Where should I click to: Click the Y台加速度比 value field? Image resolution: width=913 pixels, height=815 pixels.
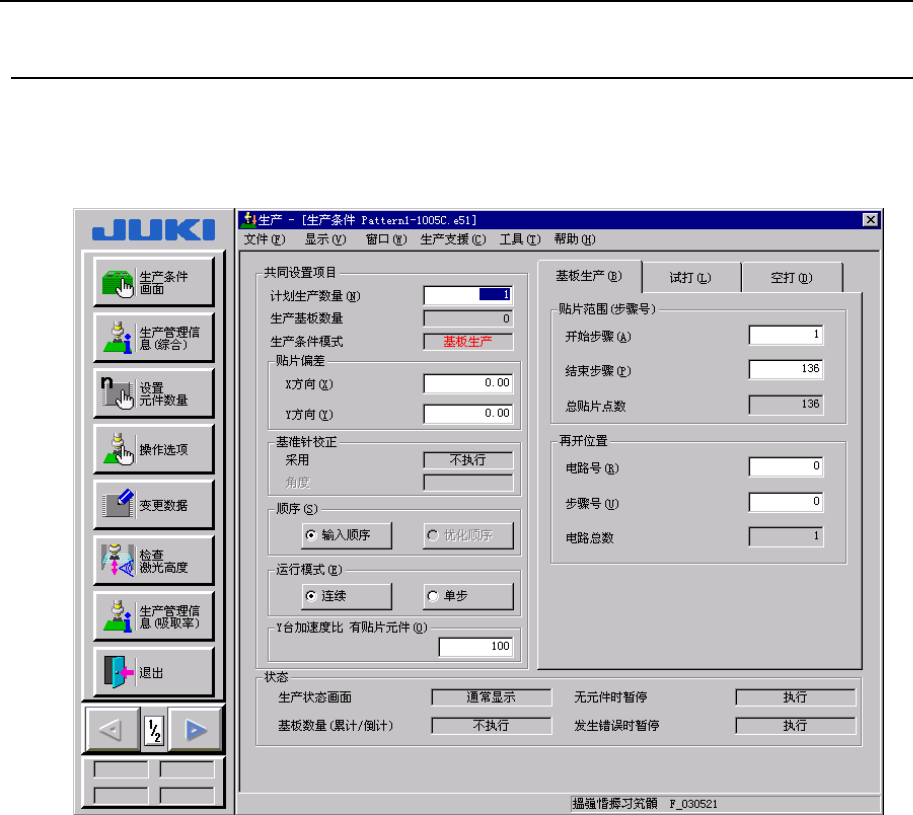click(476, 646)
